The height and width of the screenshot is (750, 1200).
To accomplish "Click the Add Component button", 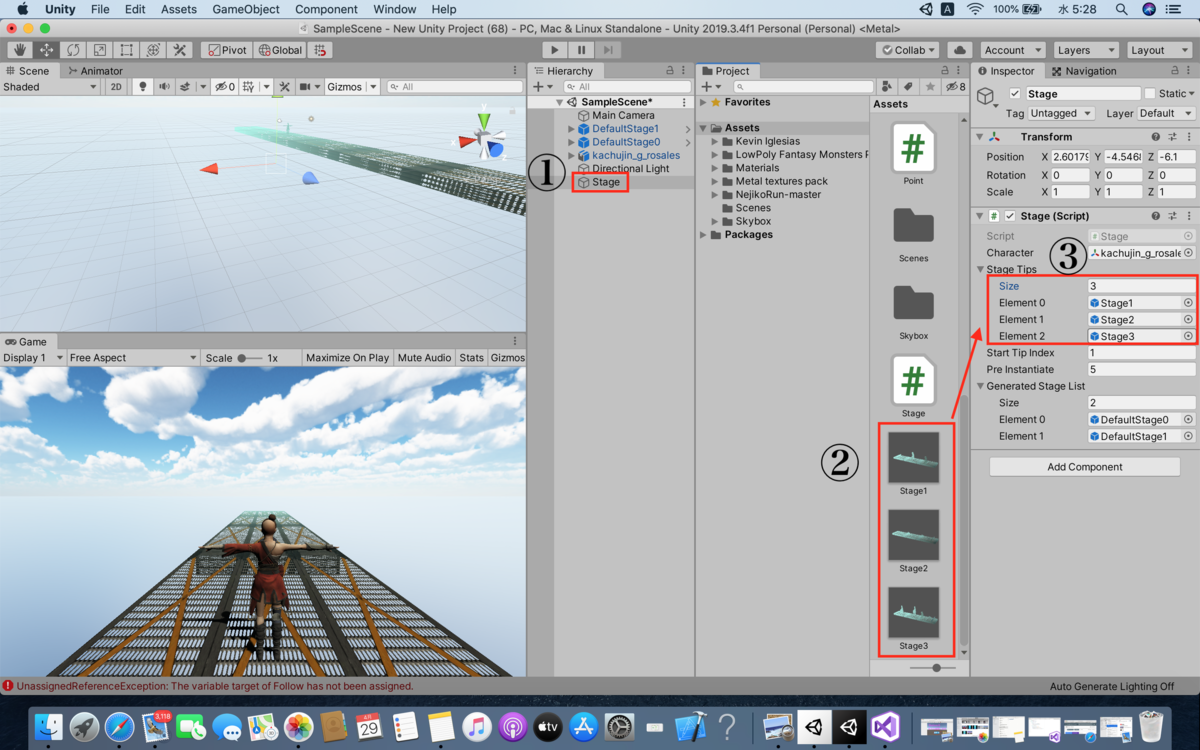I will coord(1085,467).
